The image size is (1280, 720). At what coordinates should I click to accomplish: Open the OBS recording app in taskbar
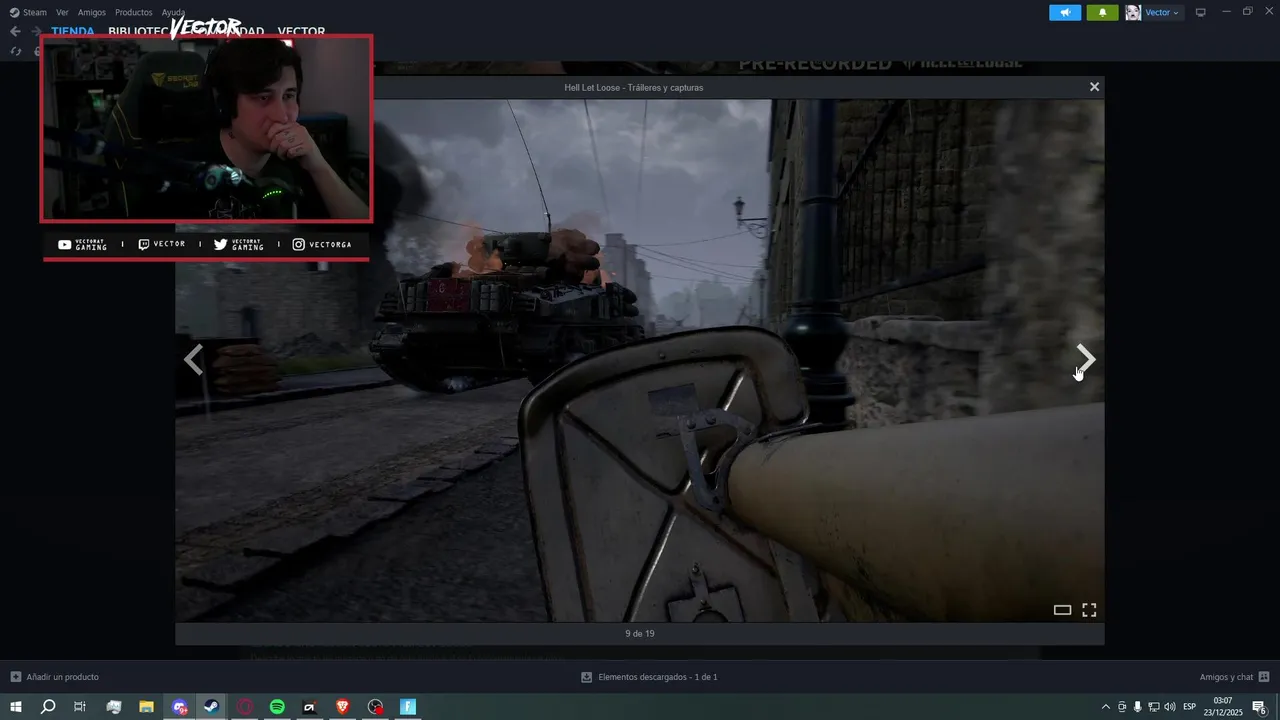coord(375,707)
